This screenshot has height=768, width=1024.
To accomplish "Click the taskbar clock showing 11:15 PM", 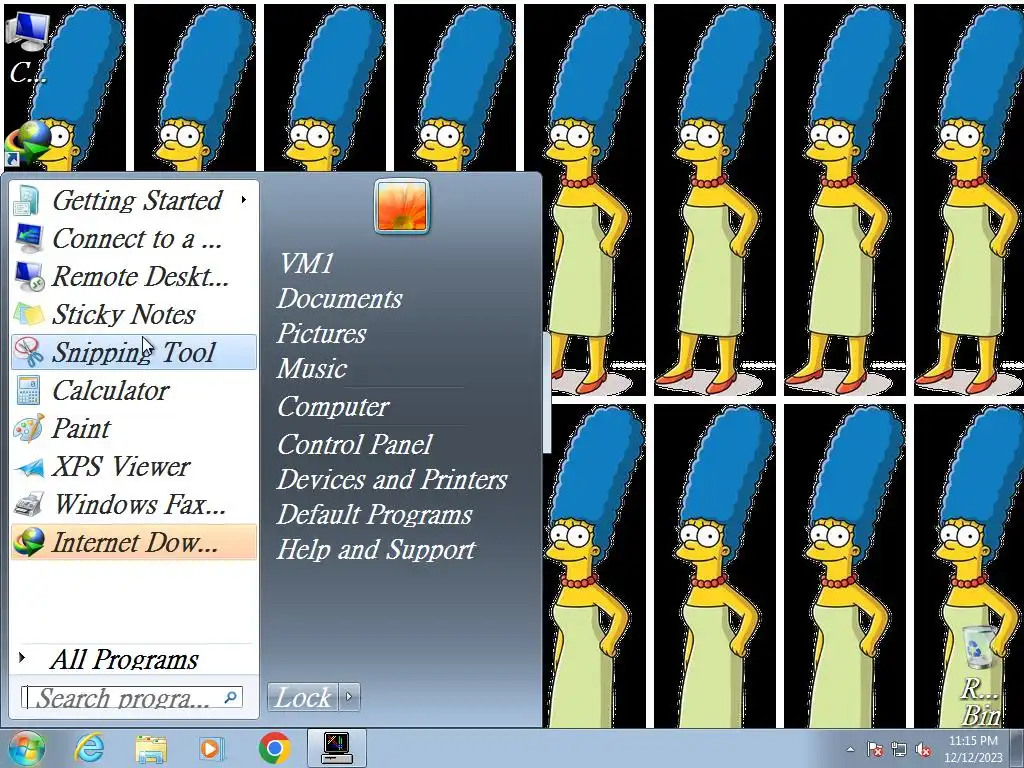I will click(973, 749).
